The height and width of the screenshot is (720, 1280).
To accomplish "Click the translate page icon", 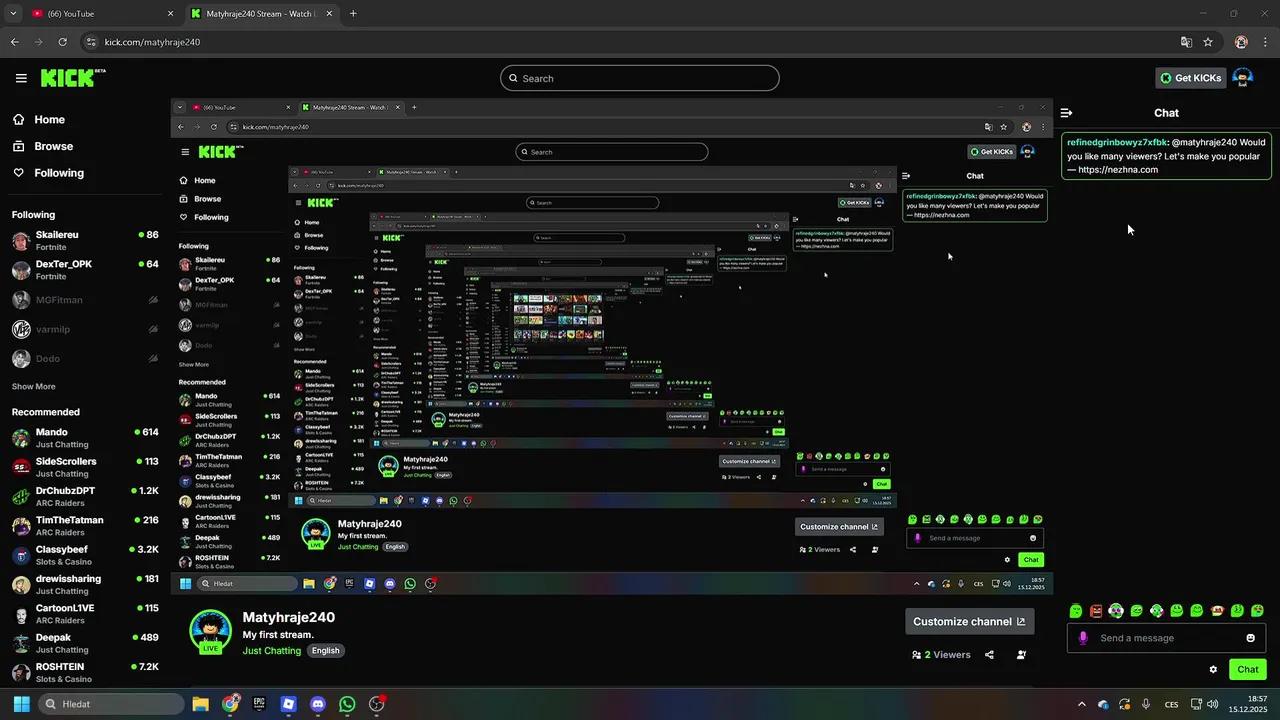I will [1186, 42].
